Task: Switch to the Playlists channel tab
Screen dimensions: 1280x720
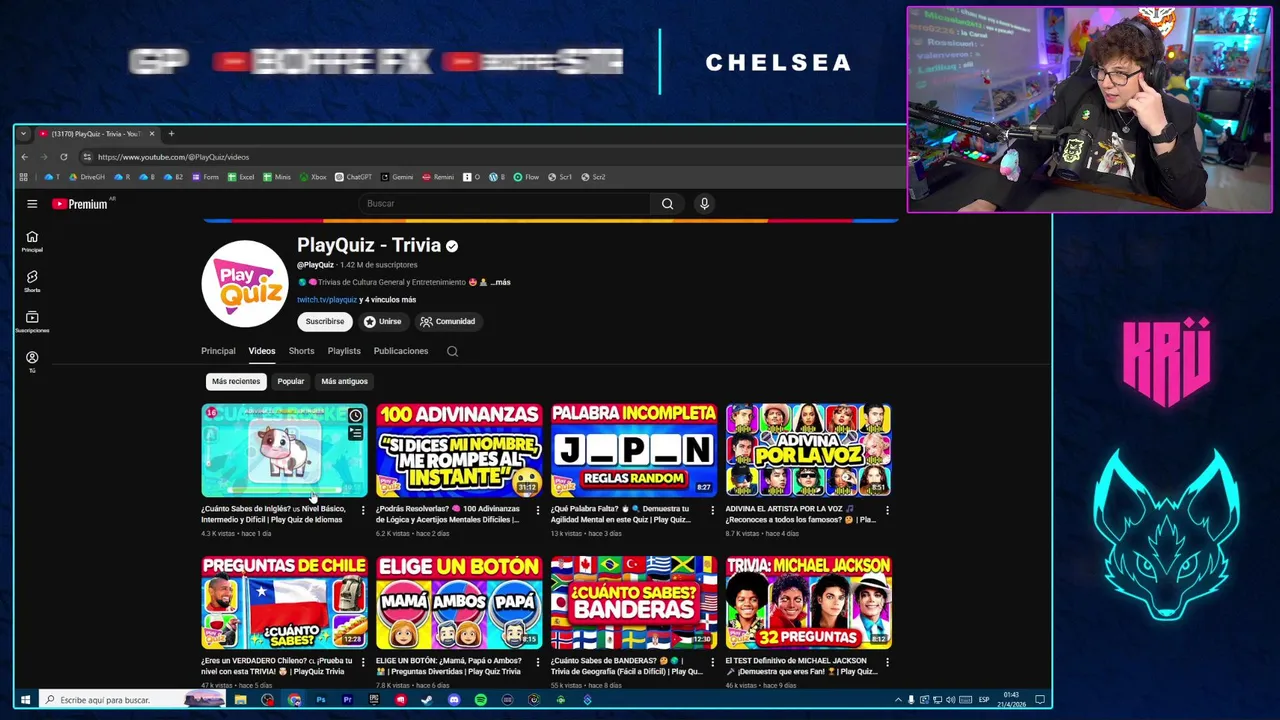Action: 344,351
